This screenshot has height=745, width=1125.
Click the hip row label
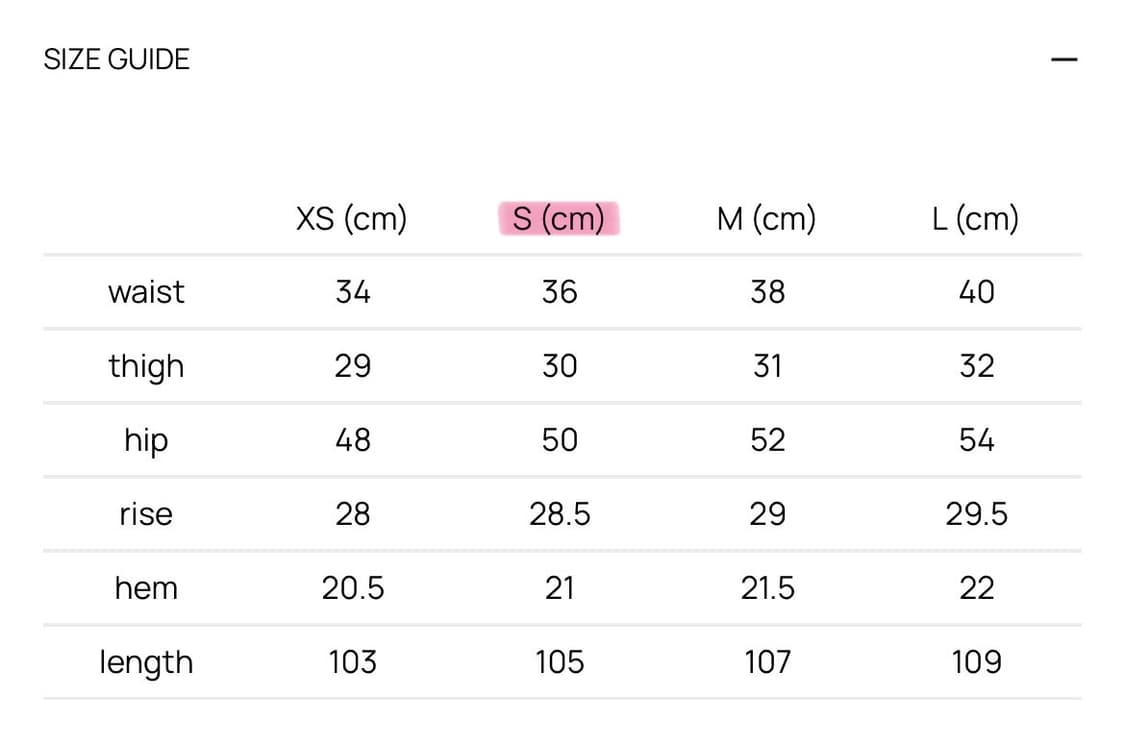pyautogui.click(x=146, y=441)
